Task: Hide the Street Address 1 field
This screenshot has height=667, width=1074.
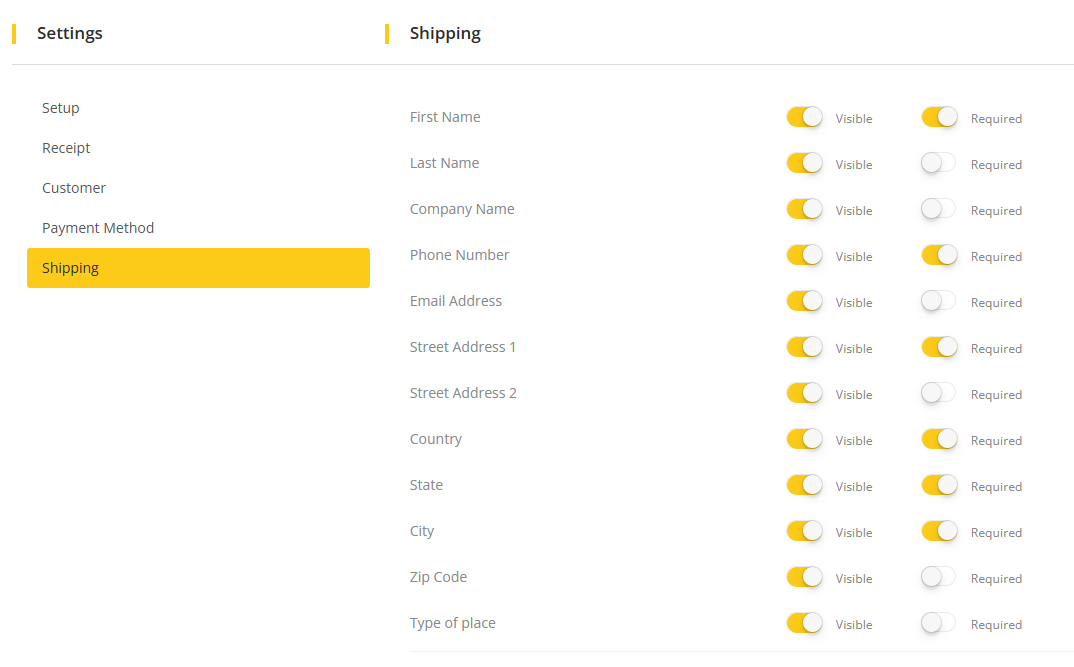Action: coord(804,347)
